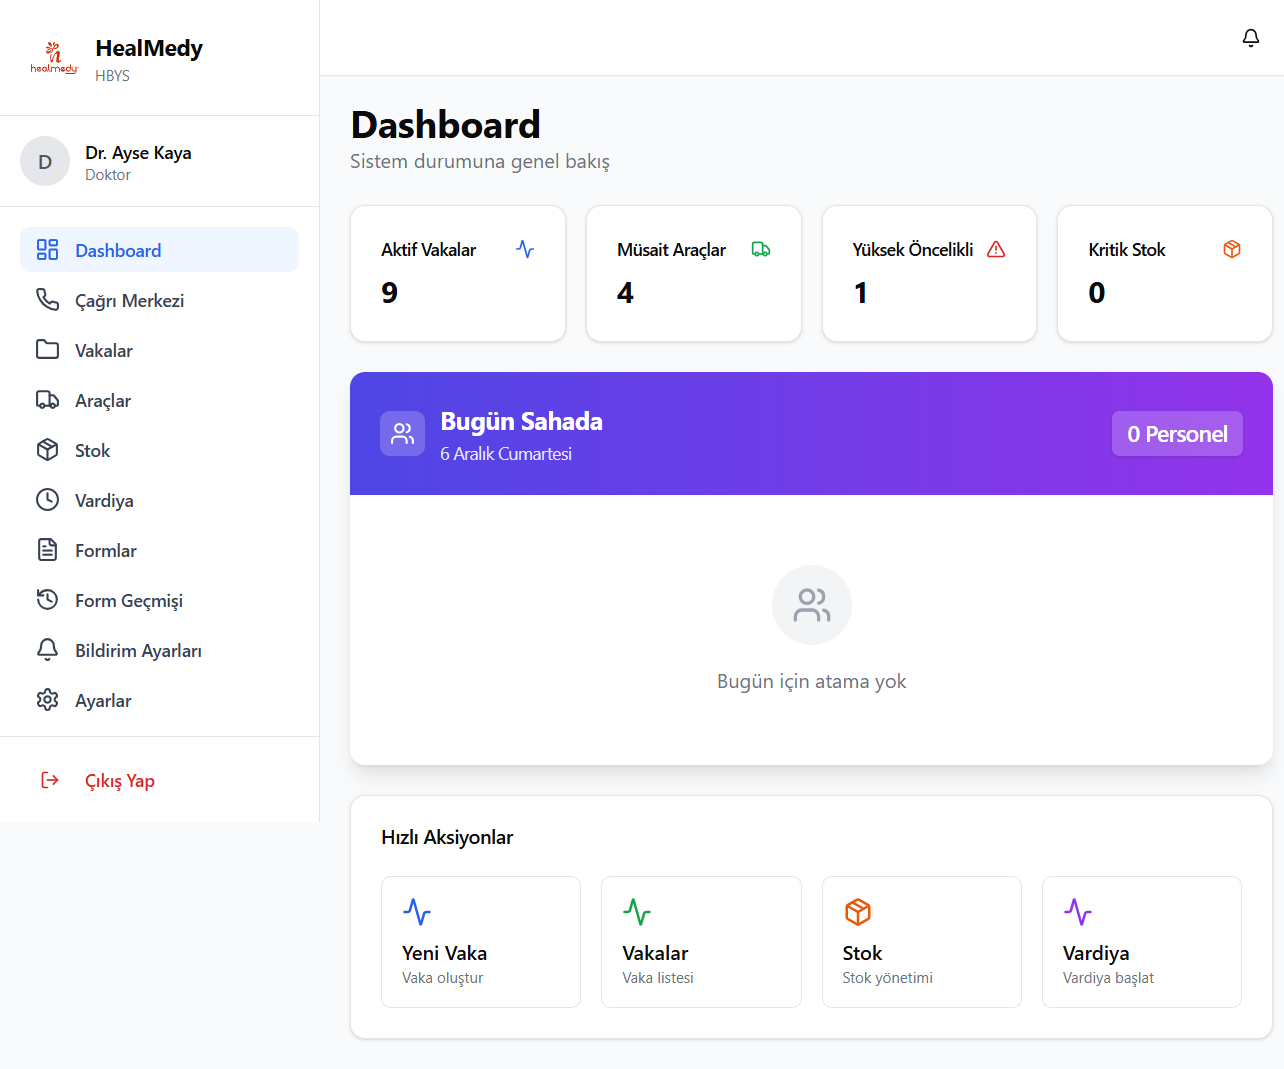Click the people icon in Bugün Sahada banner
This screenshot has height=1069, width=1284.
coord(402,433)
